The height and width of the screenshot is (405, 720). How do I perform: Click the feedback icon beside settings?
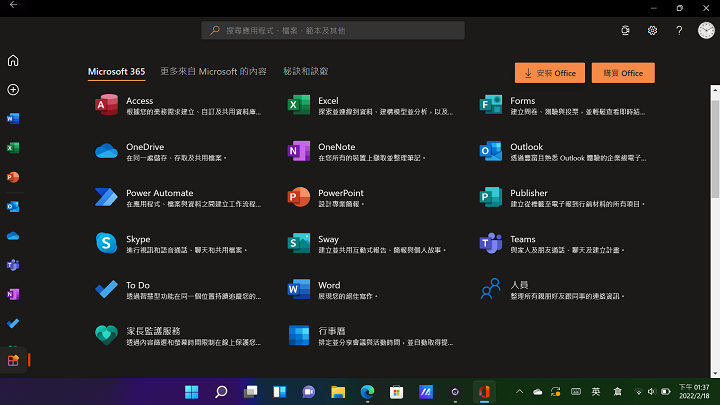(625, 30)
